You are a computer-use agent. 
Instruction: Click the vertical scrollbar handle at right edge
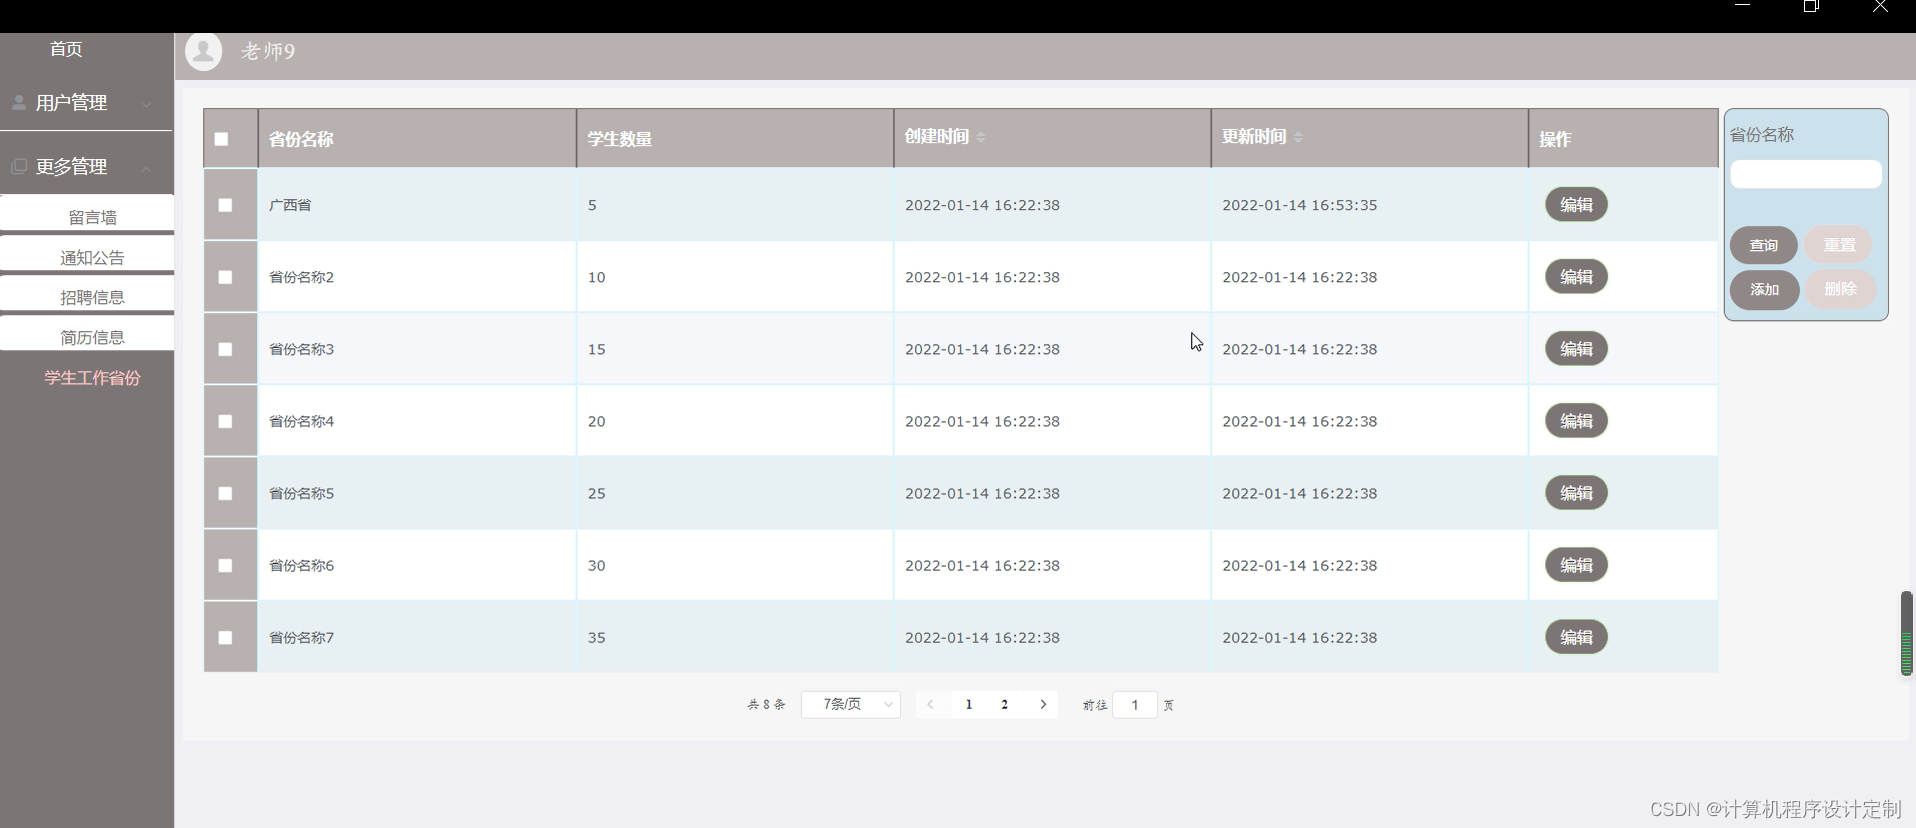pos(1907,633)
